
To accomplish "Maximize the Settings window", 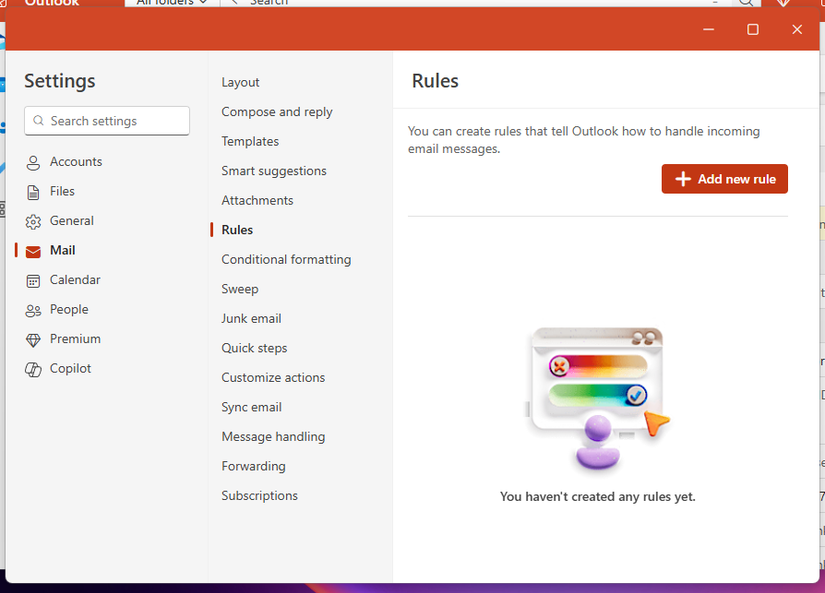I will (753, 29).
